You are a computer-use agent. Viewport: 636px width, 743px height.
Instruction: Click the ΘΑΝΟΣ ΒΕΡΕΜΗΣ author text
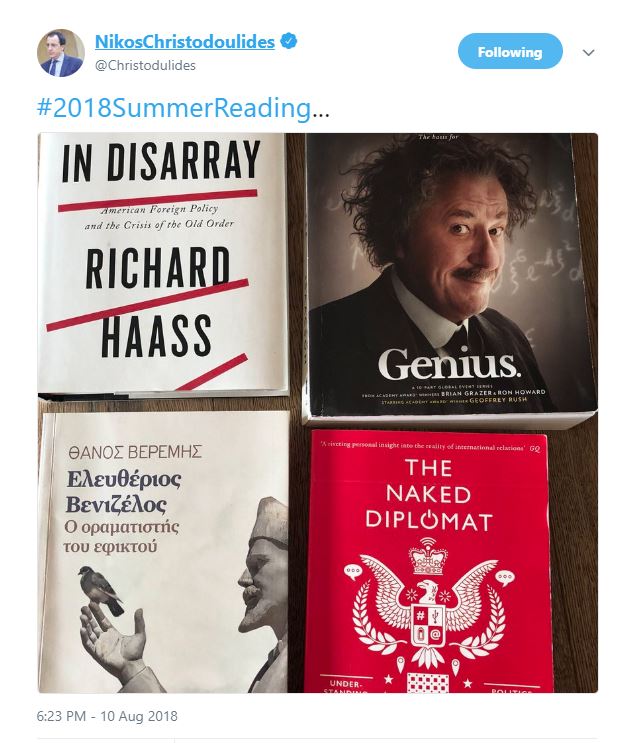tap(135, 452)
